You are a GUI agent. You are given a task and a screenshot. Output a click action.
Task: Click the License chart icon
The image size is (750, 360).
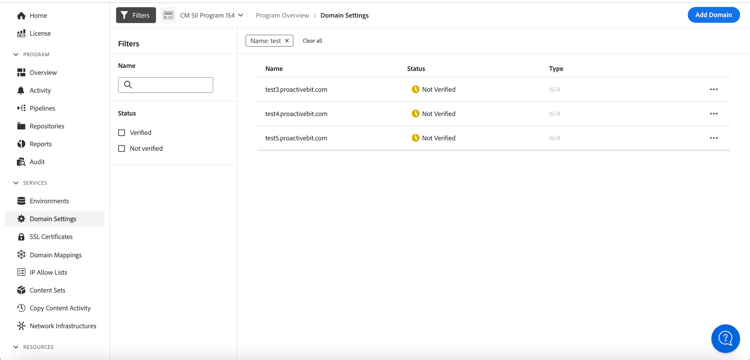tap(21, 33)
